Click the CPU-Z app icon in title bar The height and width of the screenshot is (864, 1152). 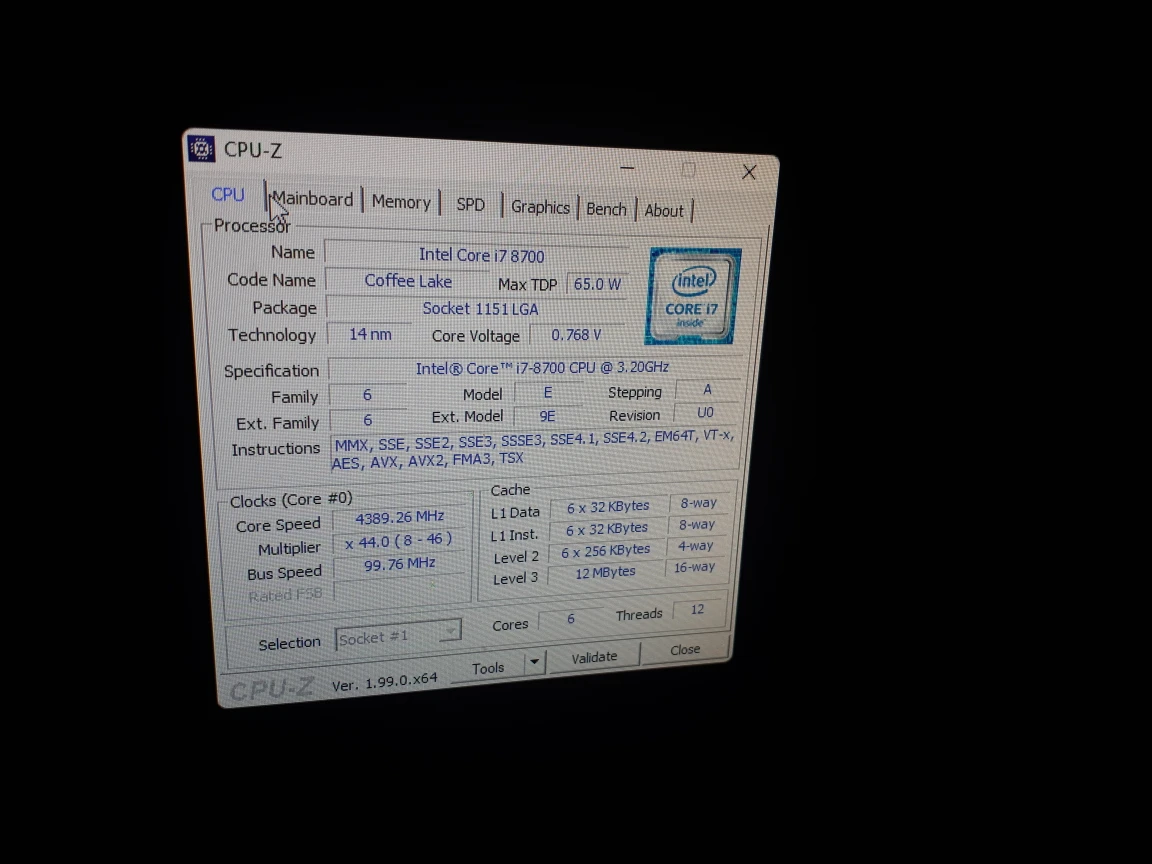click(201, 148)
